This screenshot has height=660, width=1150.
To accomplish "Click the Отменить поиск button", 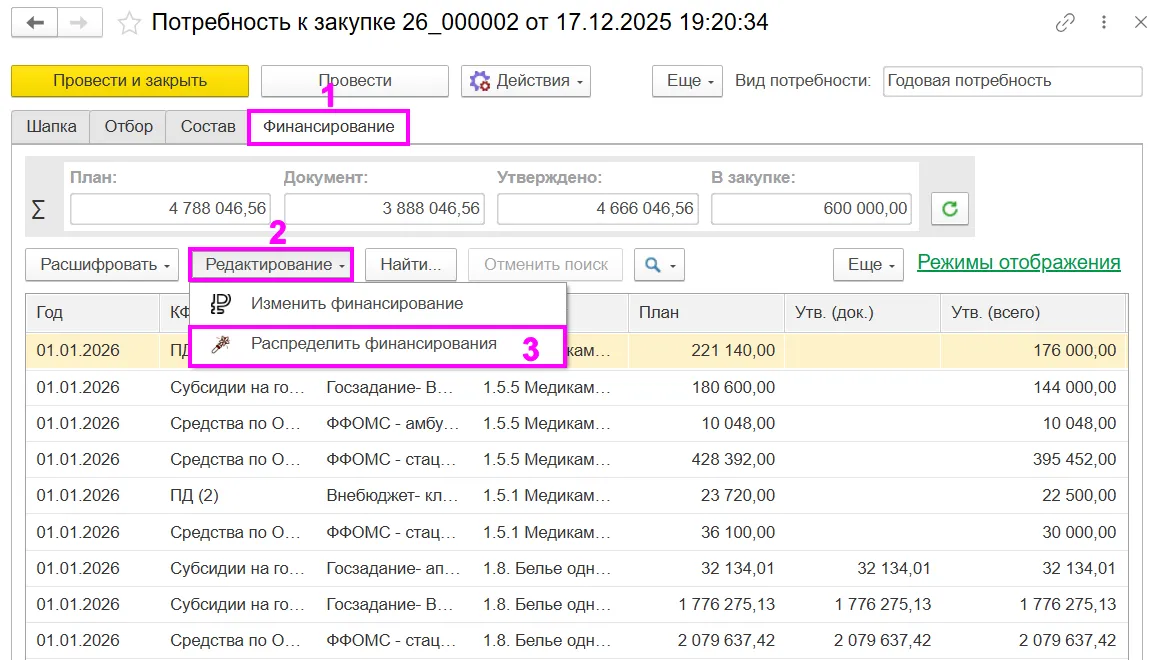I will click(546, 265).
